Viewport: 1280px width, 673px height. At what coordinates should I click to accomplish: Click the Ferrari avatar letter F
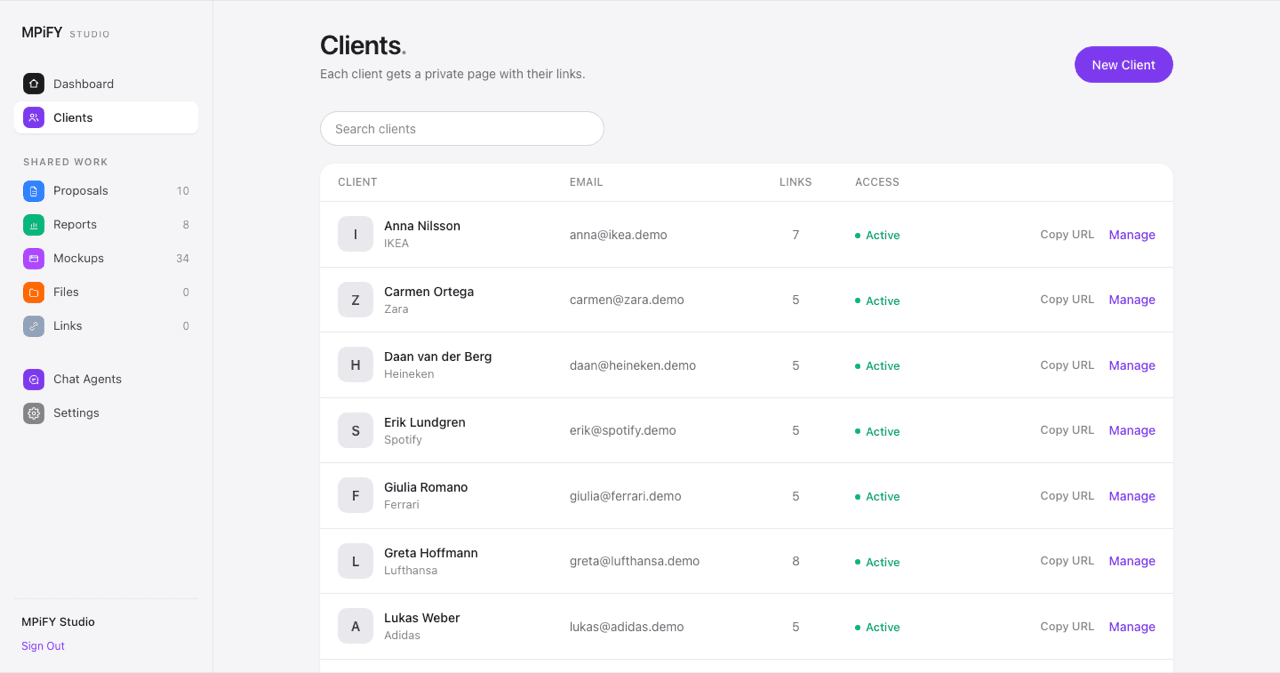pos(355,496)
